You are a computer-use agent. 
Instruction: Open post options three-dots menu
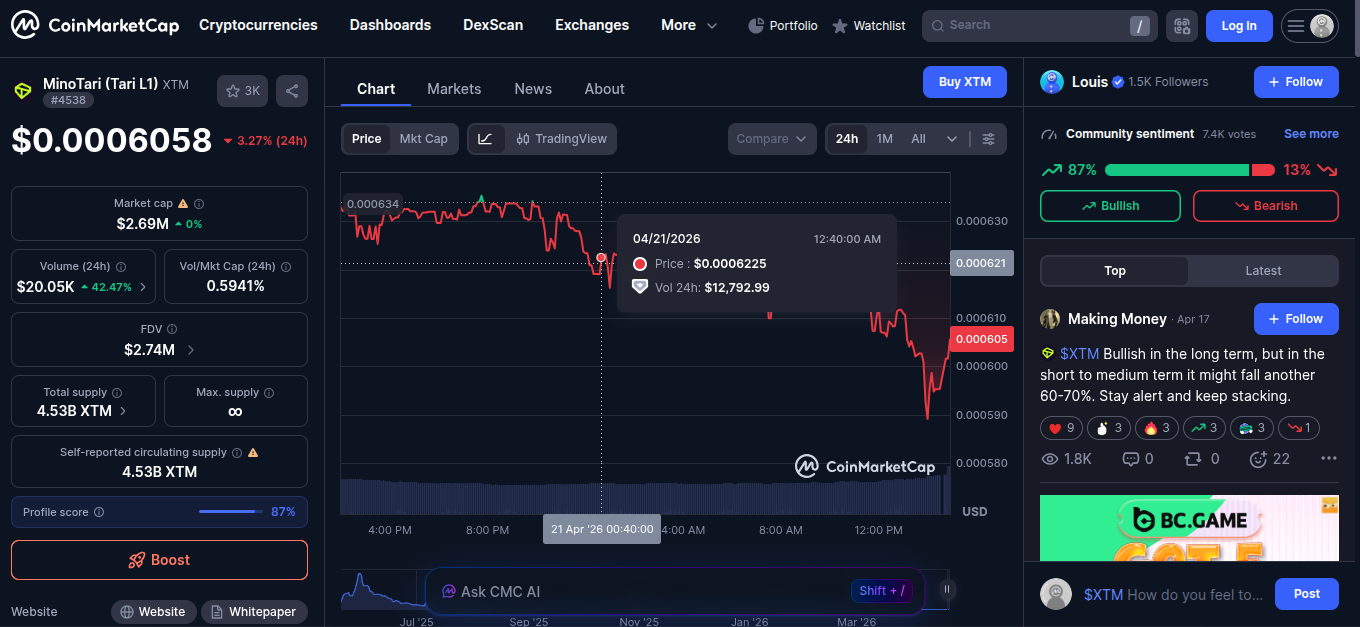click(1328, 459)
